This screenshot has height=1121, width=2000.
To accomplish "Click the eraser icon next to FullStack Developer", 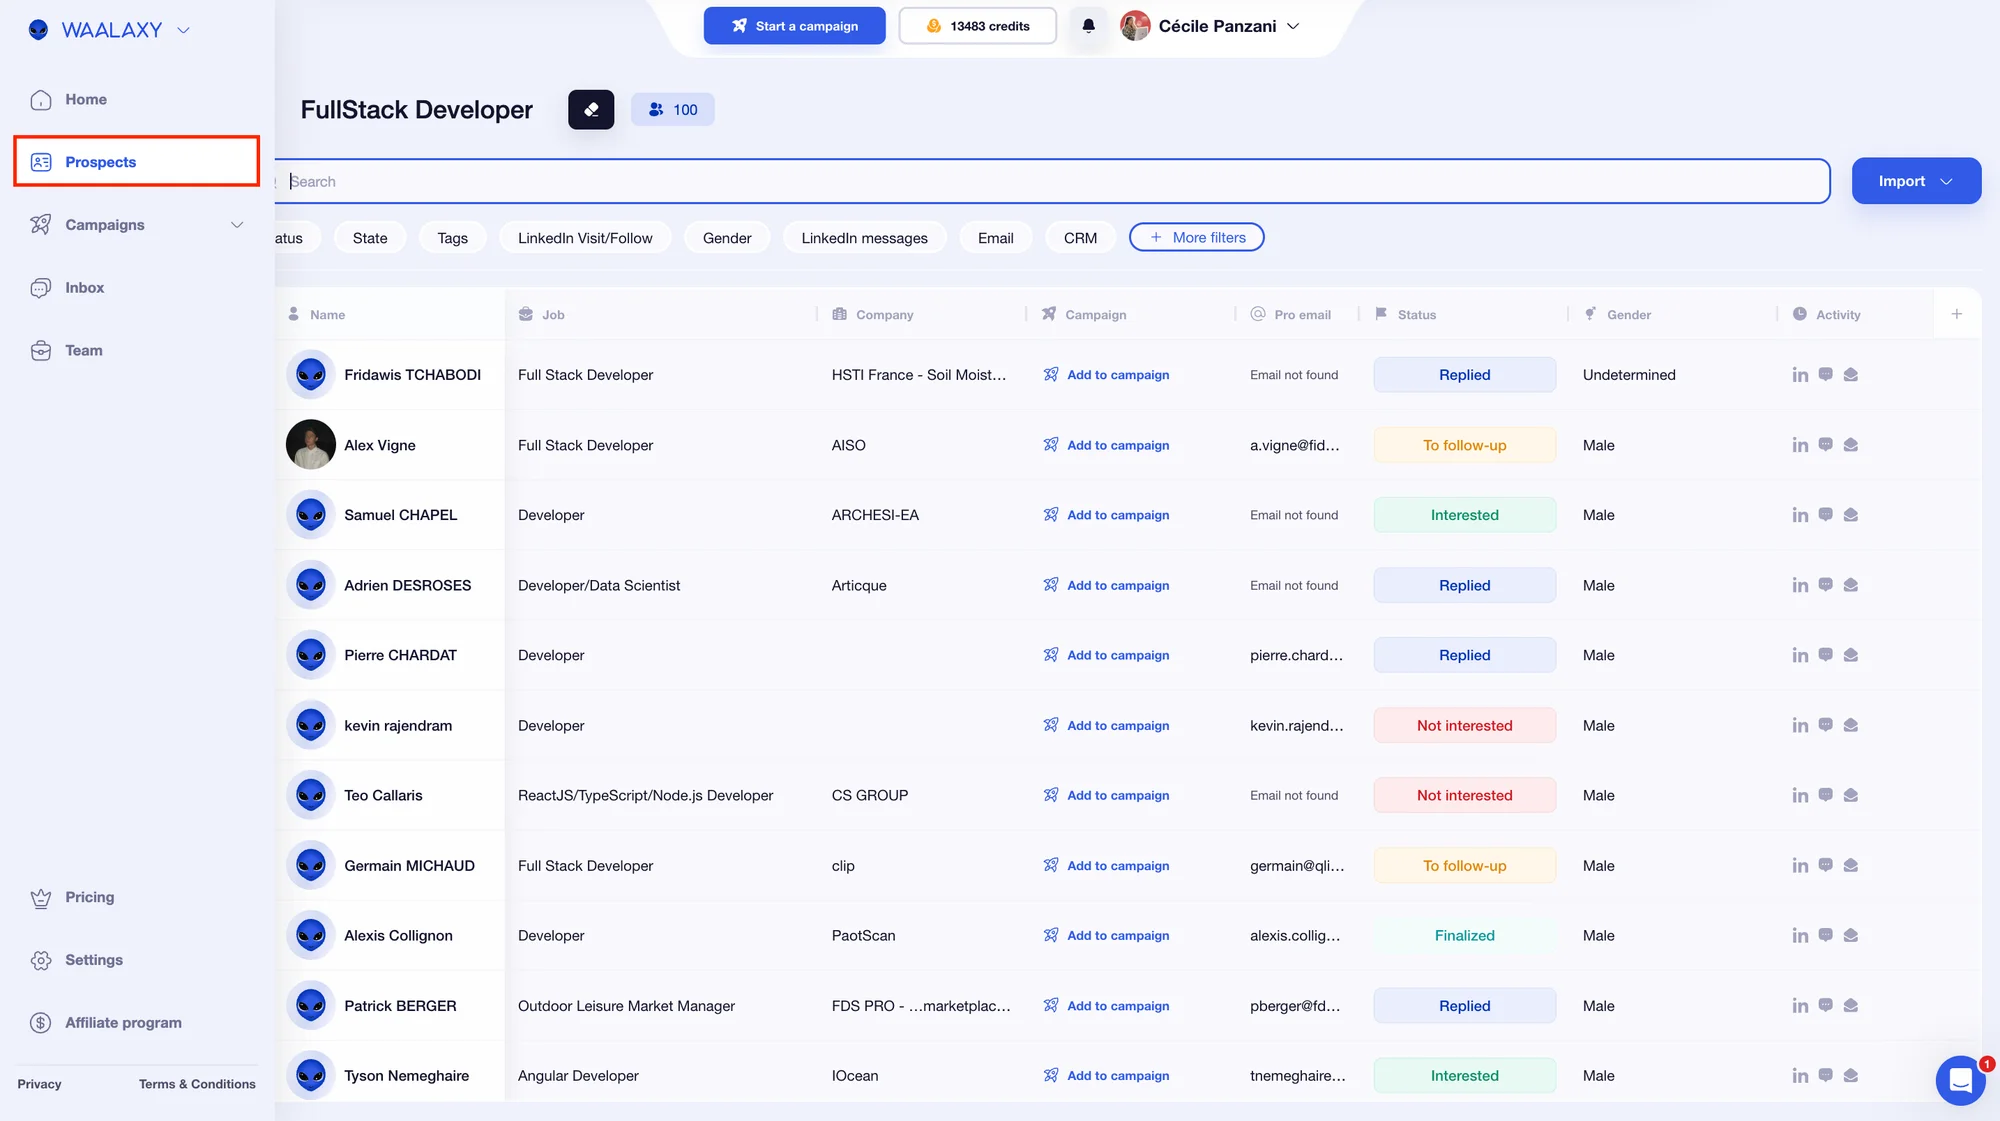I will point(591,110).
